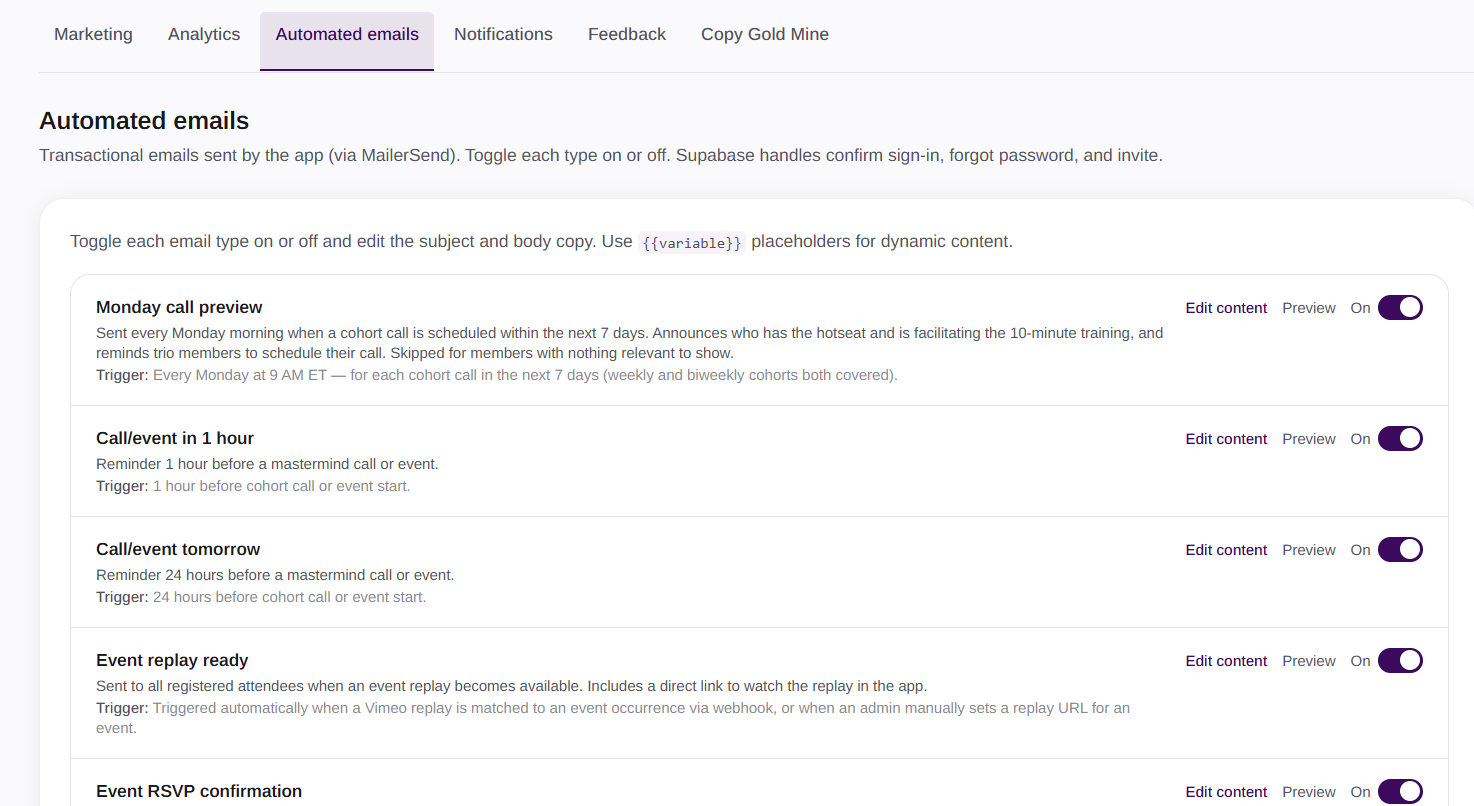Edit content for Call/event in 1 hour
Screen dimensions: 1474x806
[1226, 439]
